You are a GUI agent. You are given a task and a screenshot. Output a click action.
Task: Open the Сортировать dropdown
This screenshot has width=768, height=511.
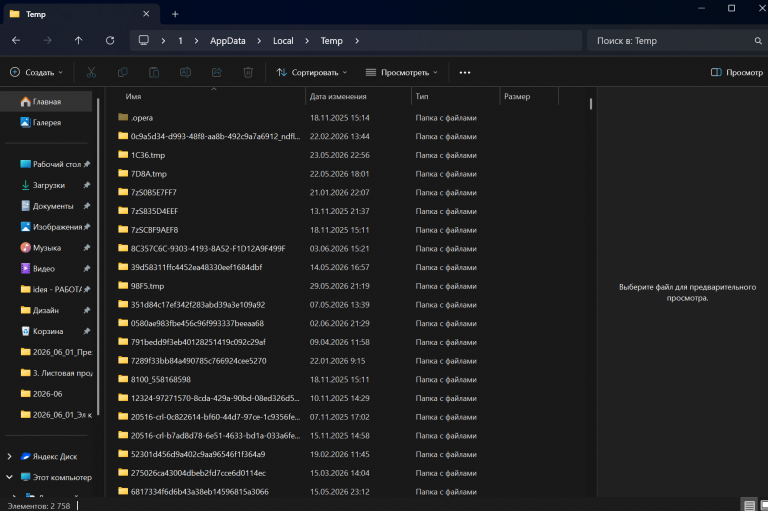tap(312, 73)
